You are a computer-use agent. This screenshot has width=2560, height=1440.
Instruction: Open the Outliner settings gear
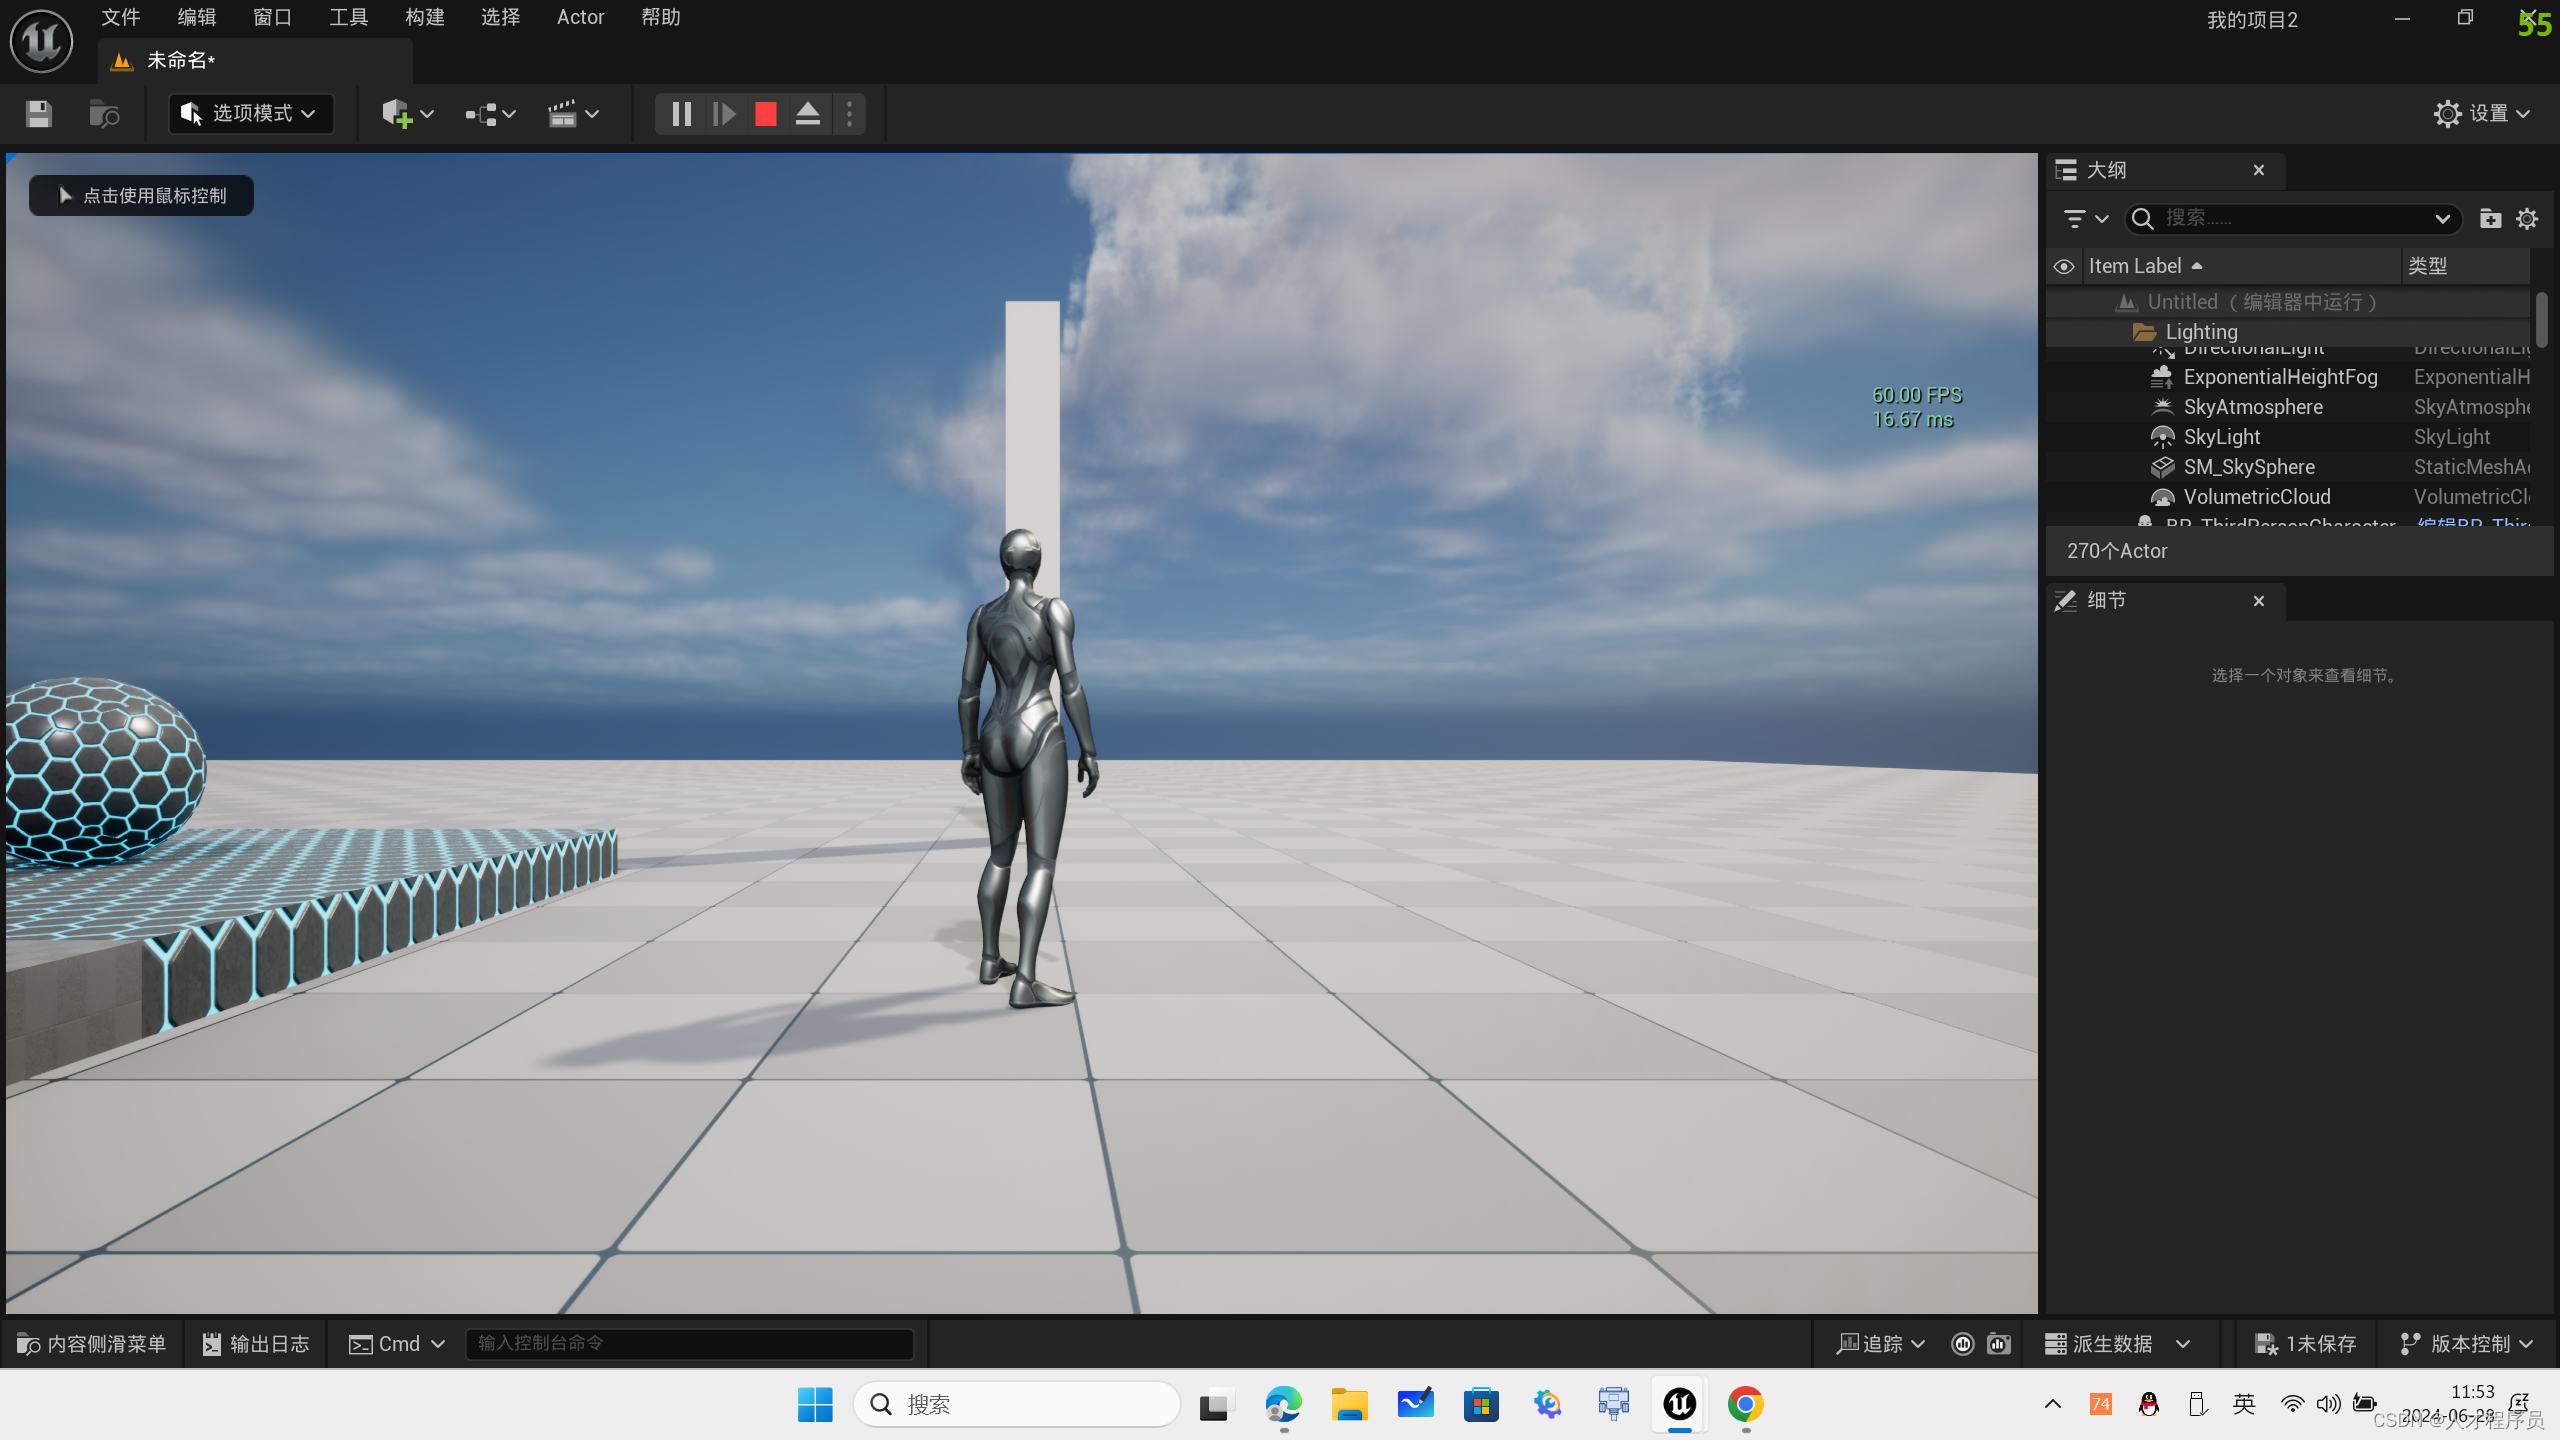point(2527,218)
